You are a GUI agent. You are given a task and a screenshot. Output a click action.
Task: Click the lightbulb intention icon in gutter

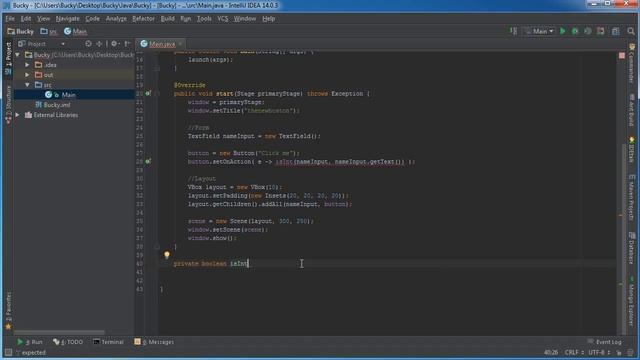coord(167,255)
